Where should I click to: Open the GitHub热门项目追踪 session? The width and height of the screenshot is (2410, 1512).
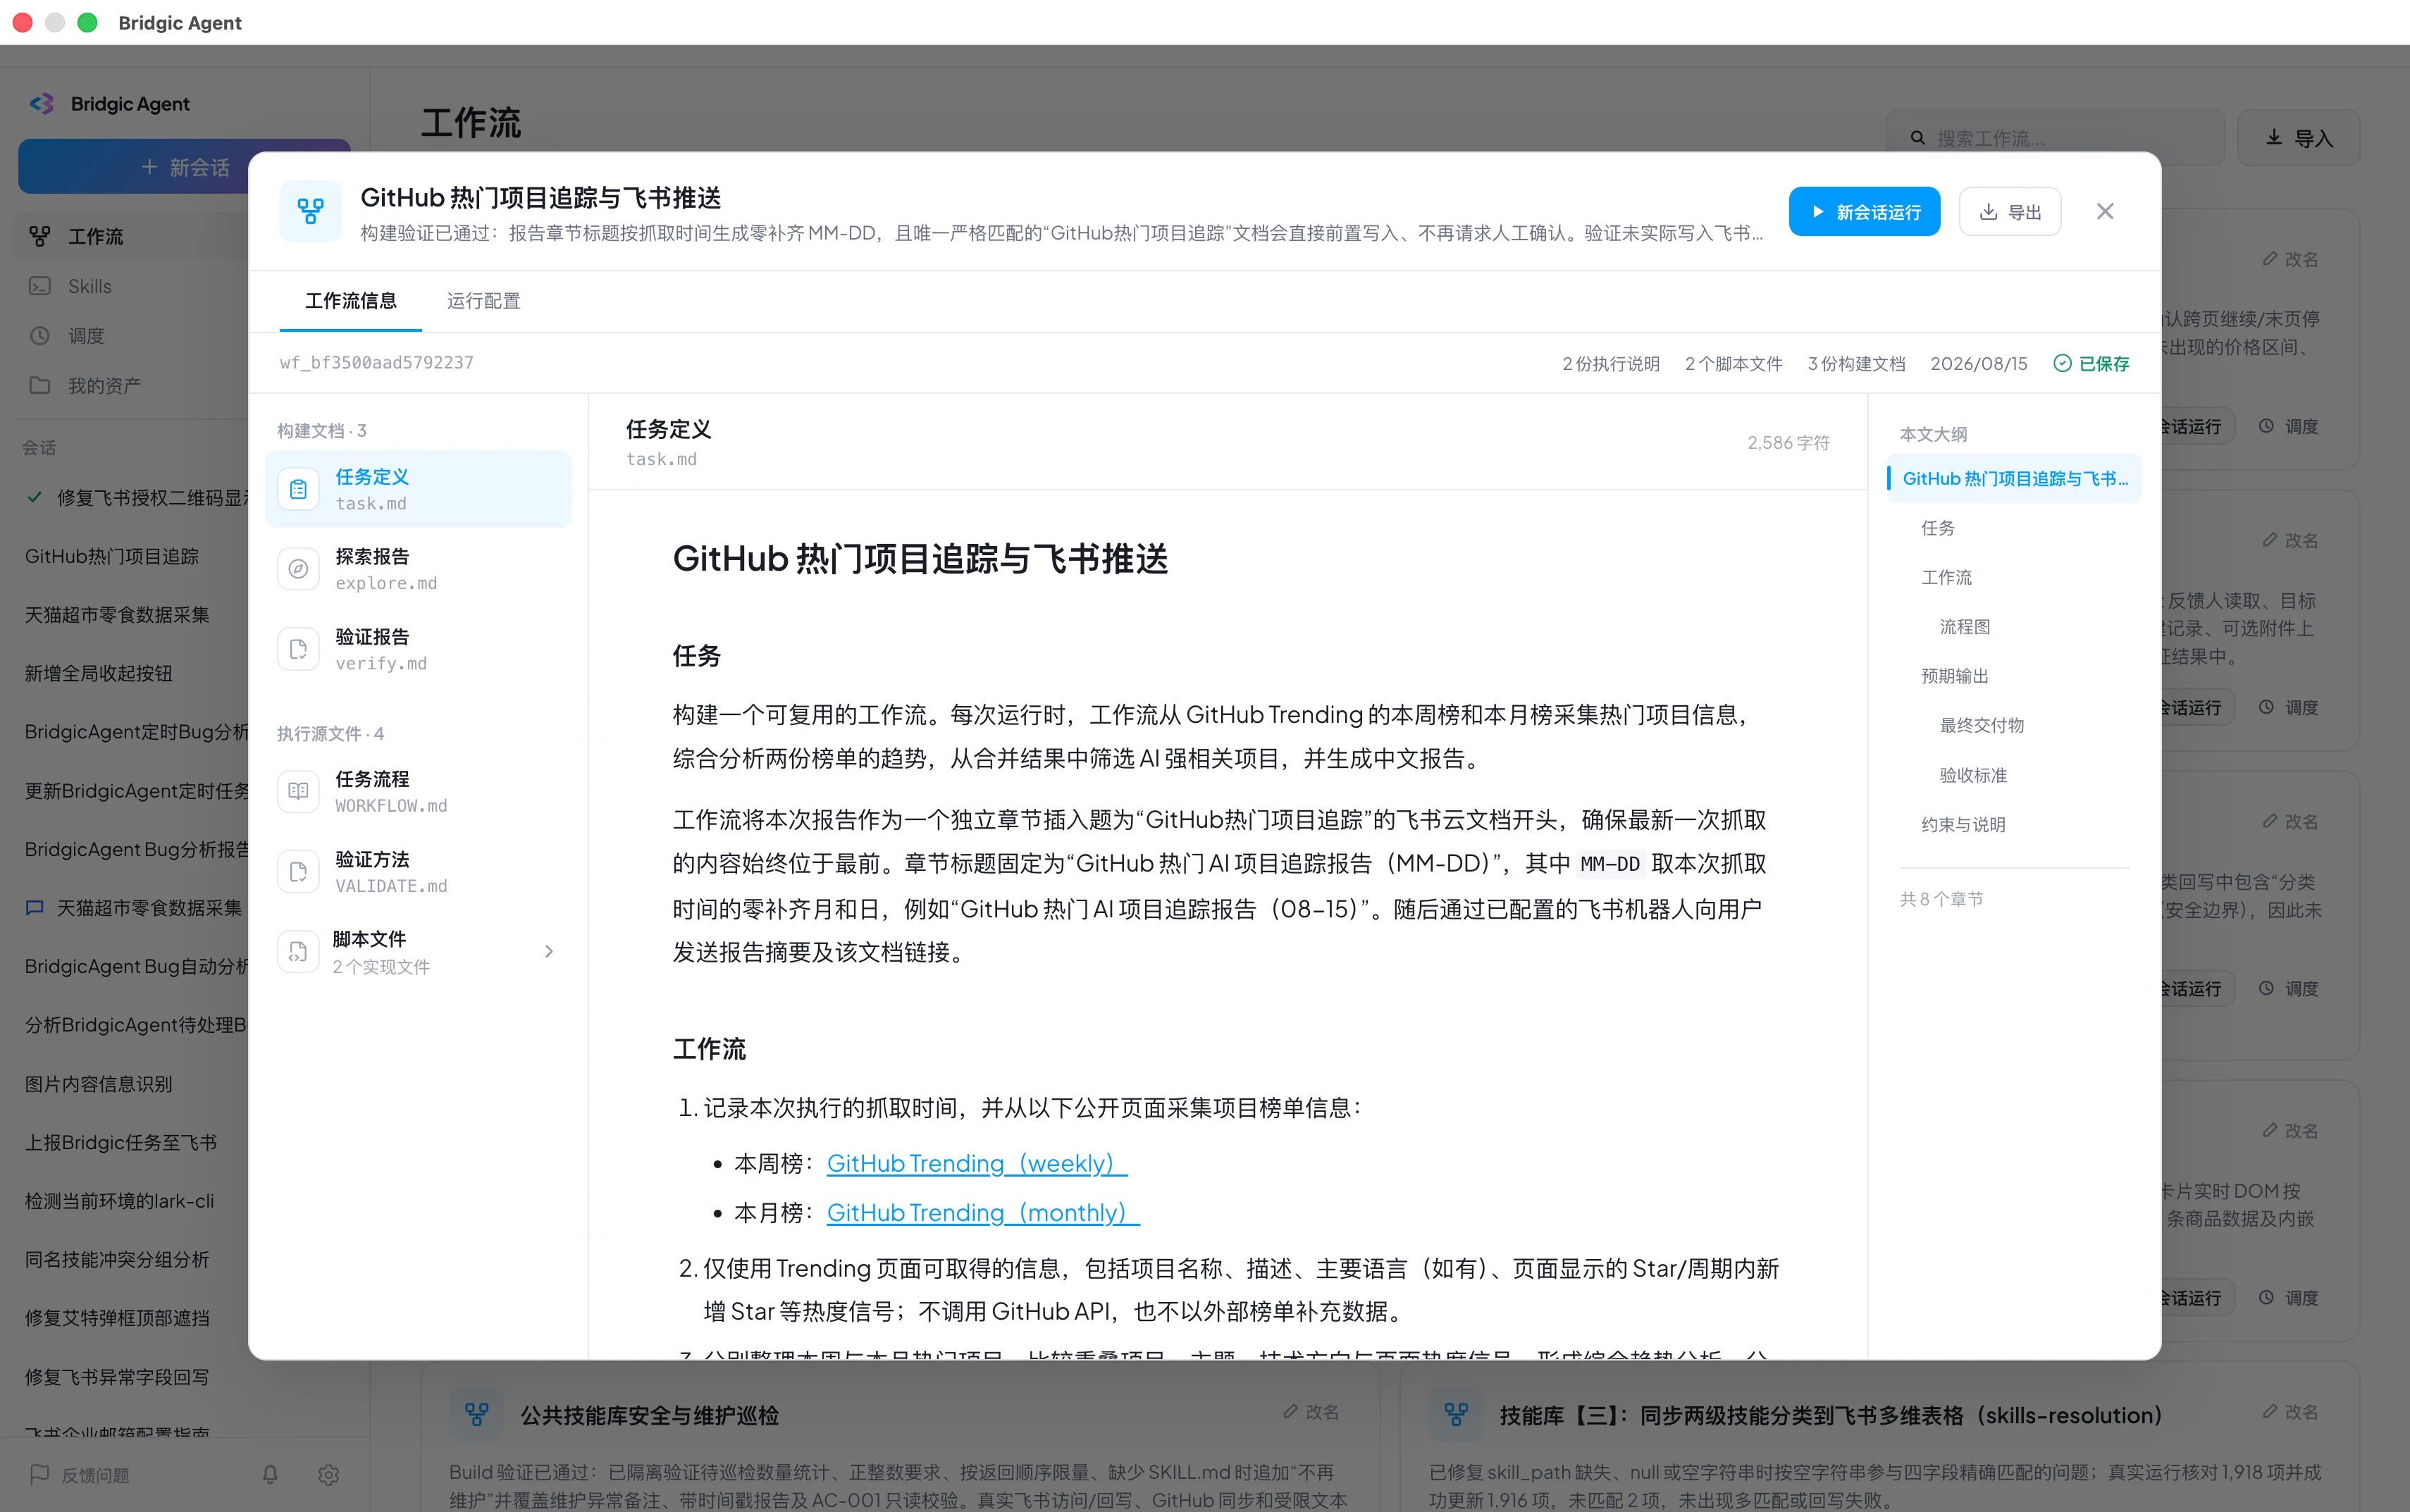click(112, 556)
